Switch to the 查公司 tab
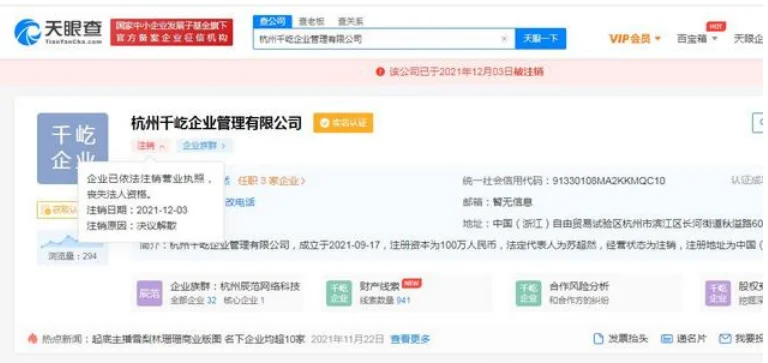Image resolution: width=768 pixels, height=363 pixels. 272,22
